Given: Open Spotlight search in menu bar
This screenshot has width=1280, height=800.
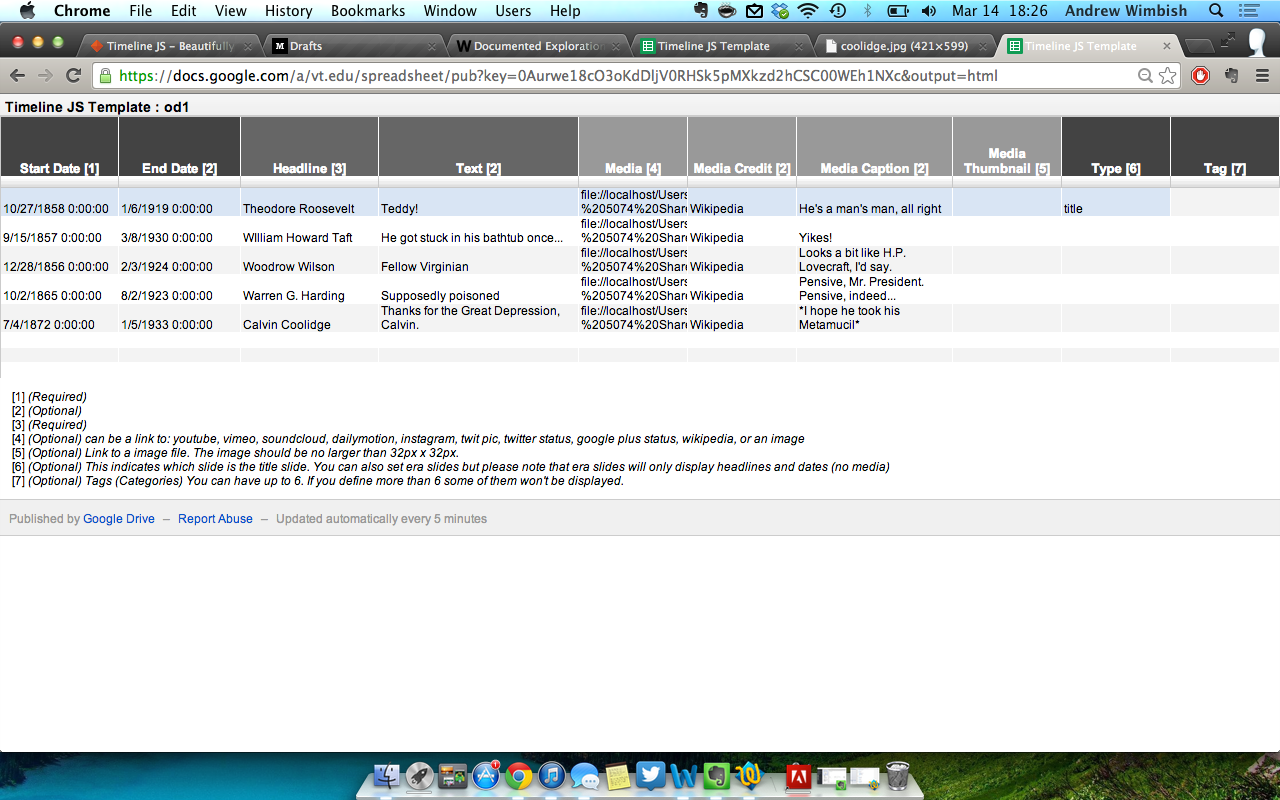Looking at the screenshot, I should 1216,11.
